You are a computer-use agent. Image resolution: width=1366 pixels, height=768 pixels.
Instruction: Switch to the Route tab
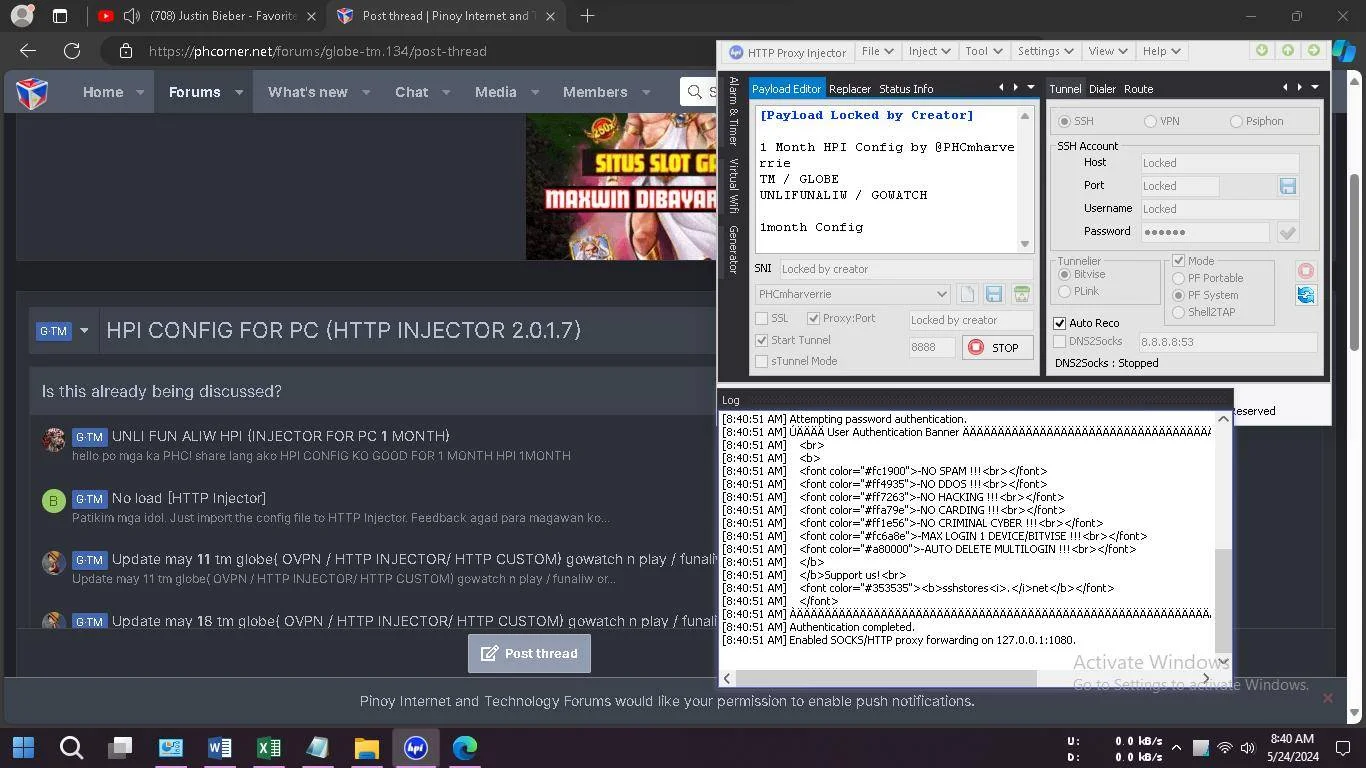point(1138,89)
